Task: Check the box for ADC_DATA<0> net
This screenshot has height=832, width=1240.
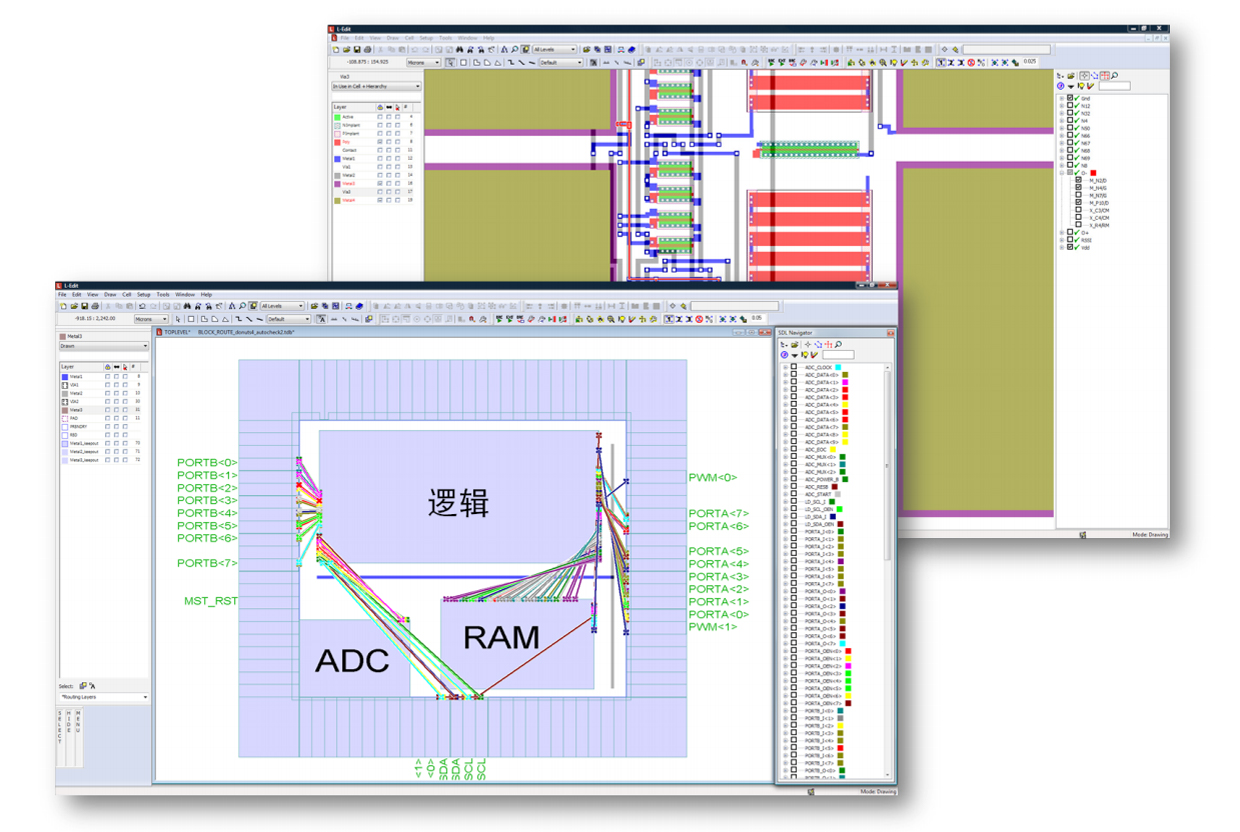Action: tap(794, 375)
